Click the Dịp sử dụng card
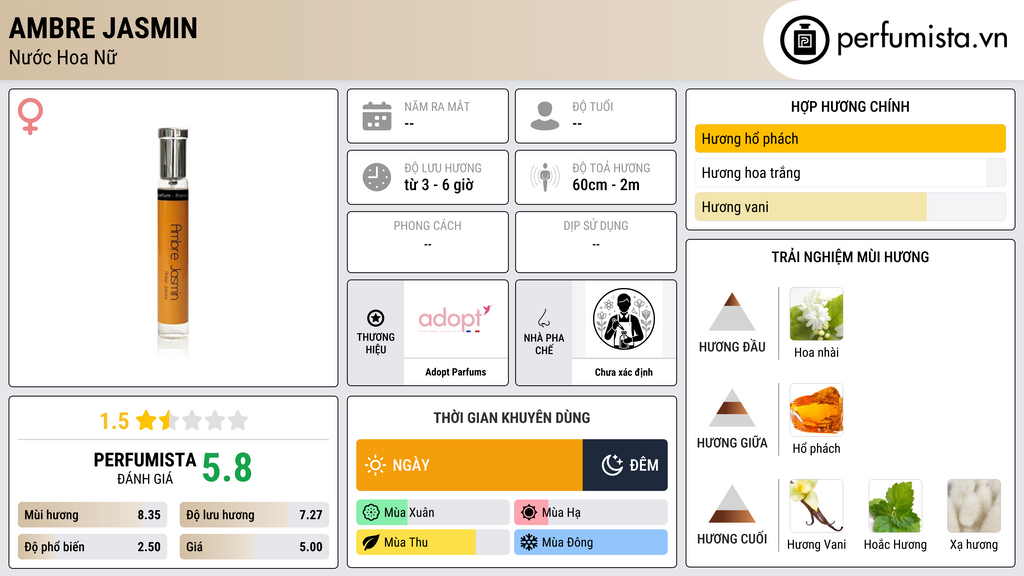1024x576 pixels. point(596,242)
